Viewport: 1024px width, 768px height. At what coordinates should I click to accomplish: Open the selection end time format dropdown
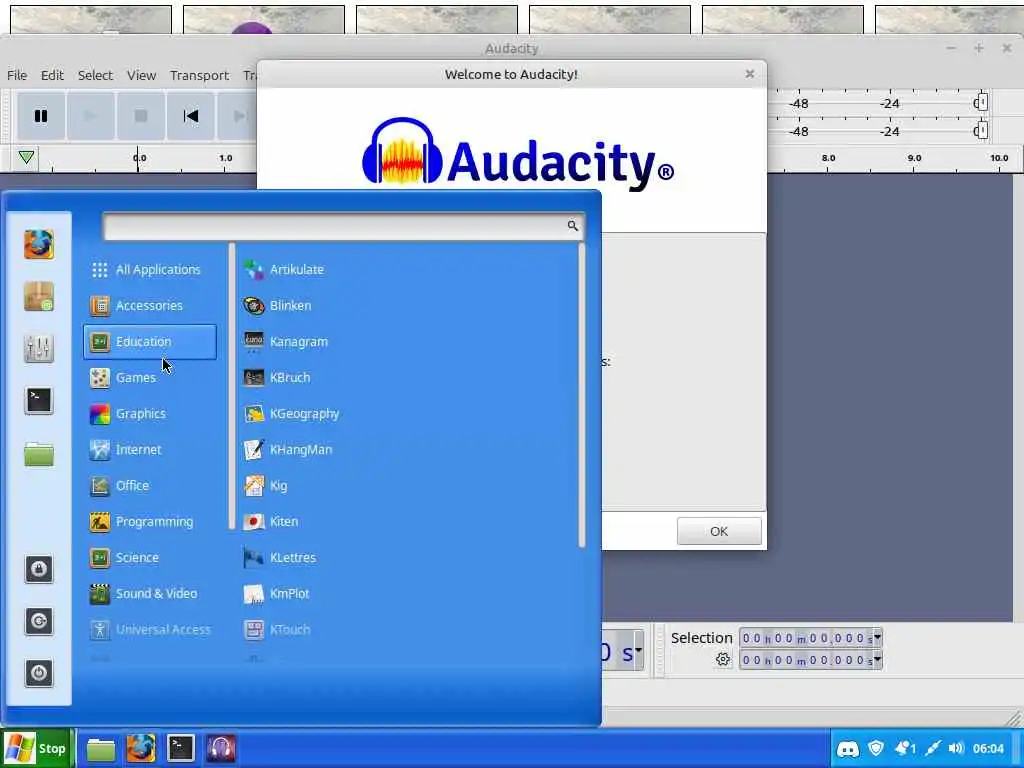click(x=877, y=660)
